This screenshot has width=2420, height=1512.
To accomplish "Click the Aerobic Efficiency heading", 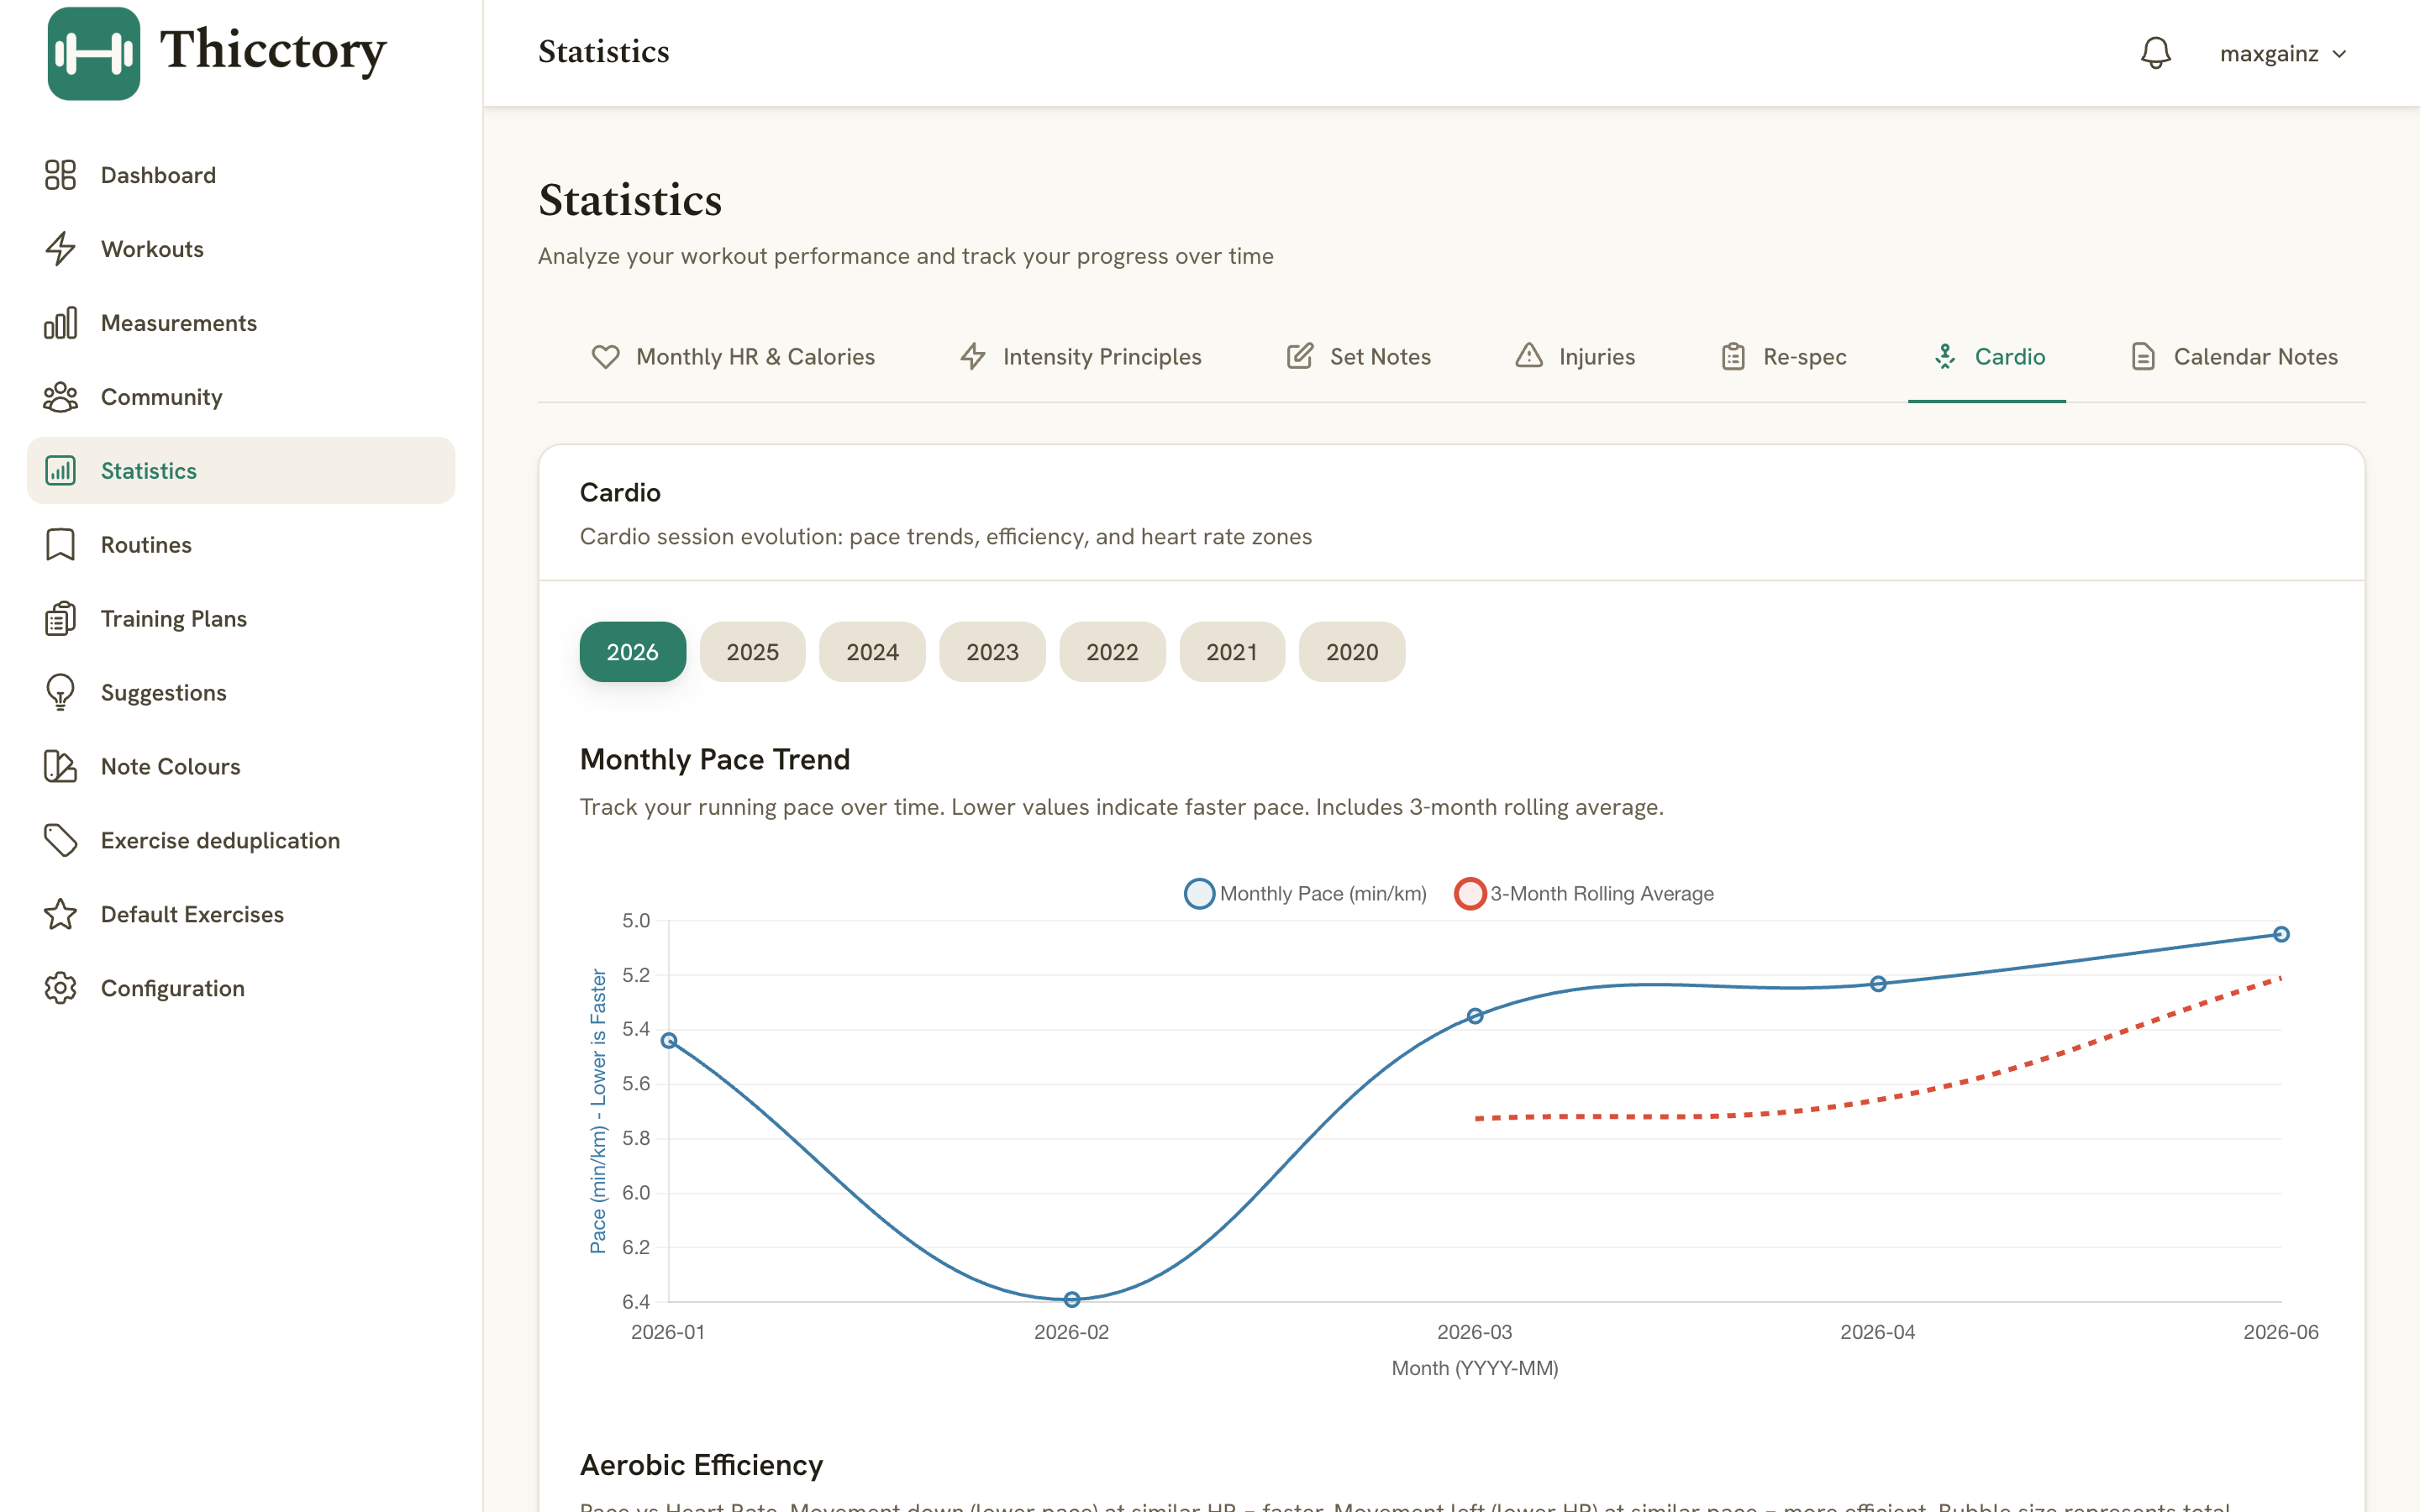I will tap(701, 1465).
